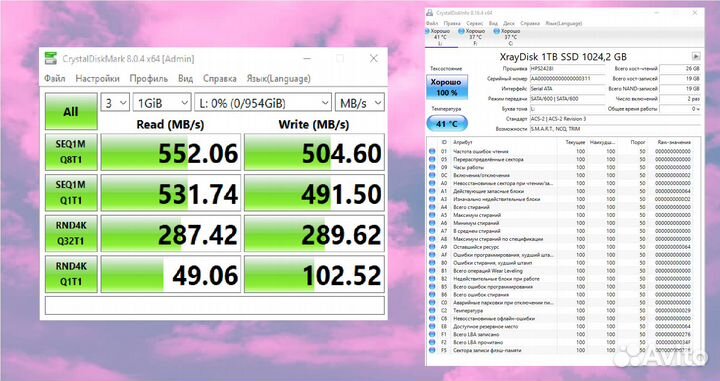Screen dimensions: 720x381
Task: Open Правка menu in CrystalDiskInfo
Action: (x=452, y=23)
